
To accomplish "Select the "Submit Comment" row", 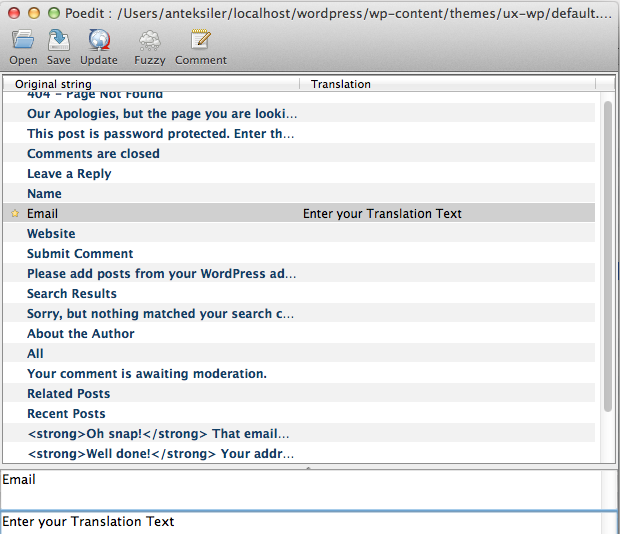I will coord(80,254).
